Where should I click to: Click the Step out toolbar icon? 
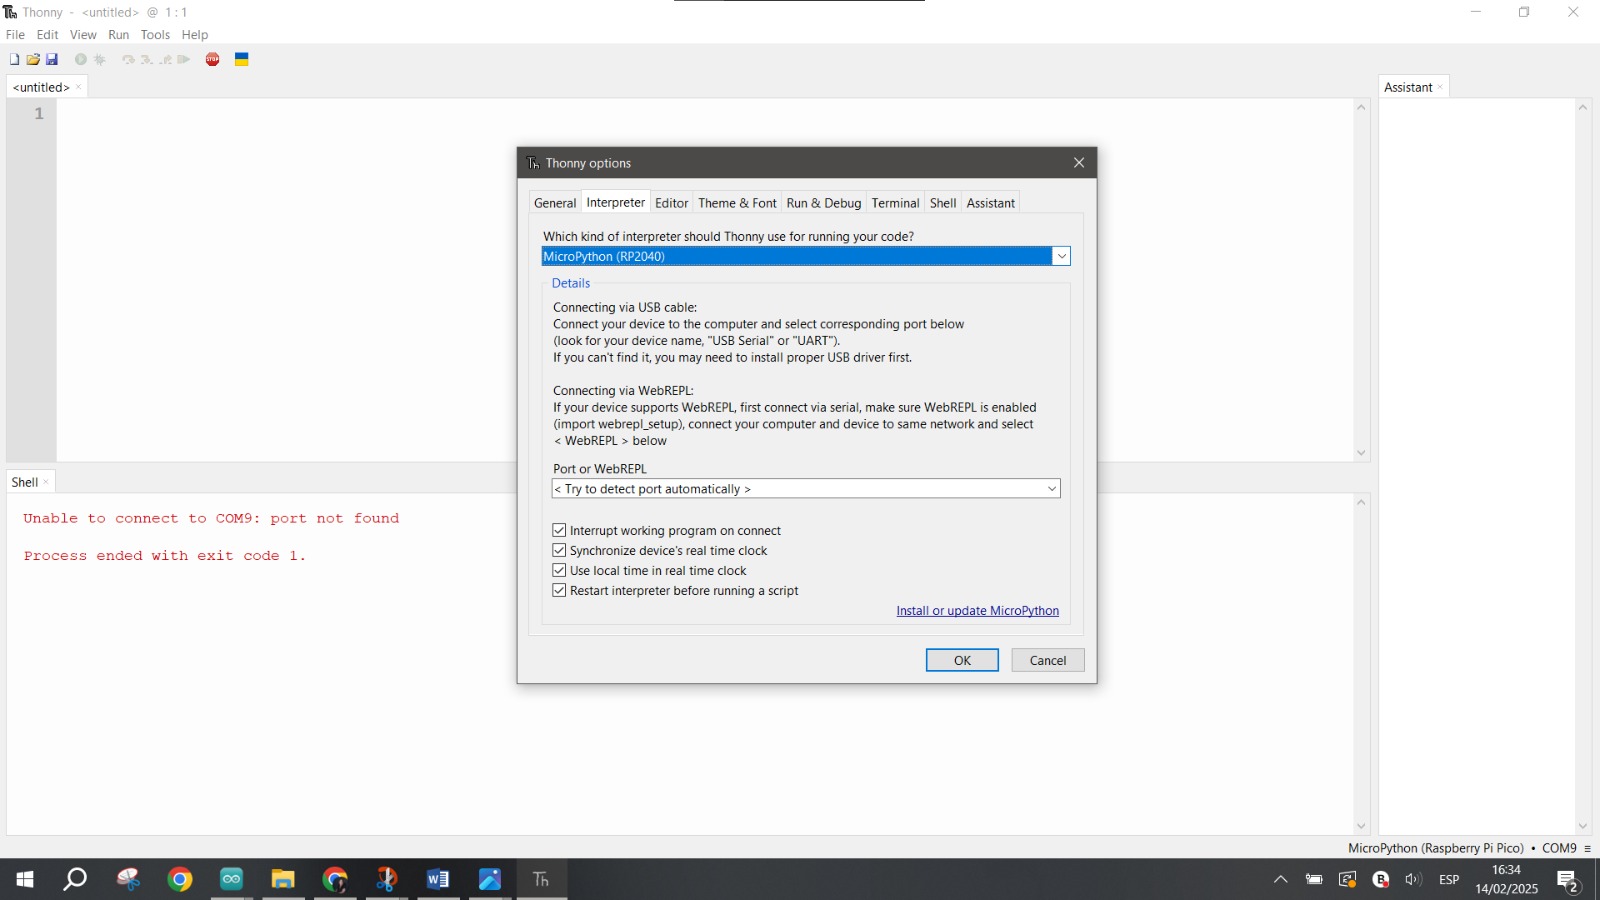click(x=166, y=60)
